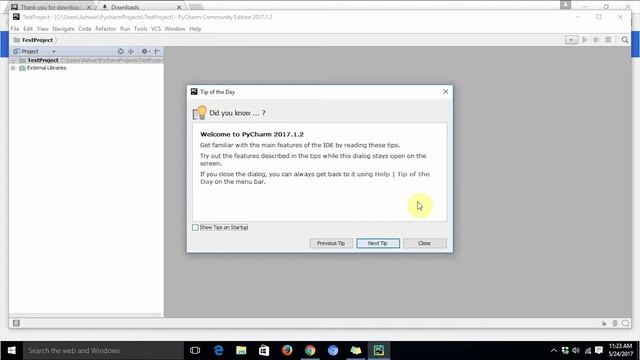Image resolution: width=640 pixels, height=360 pixels.
Task: Click the Stop icon in toolbar
Action: [x=608, y=40]
